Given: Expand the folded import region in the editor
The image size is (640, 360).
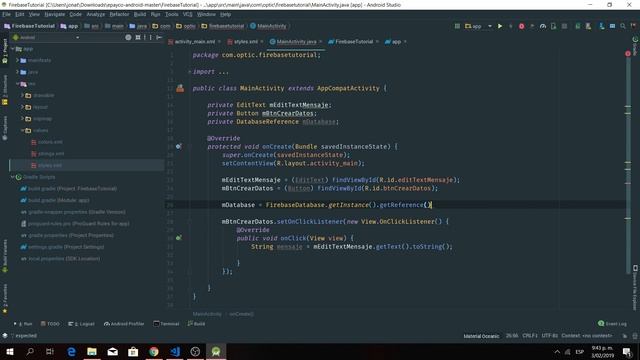Looking at the screenshot, I should point(189,72).
